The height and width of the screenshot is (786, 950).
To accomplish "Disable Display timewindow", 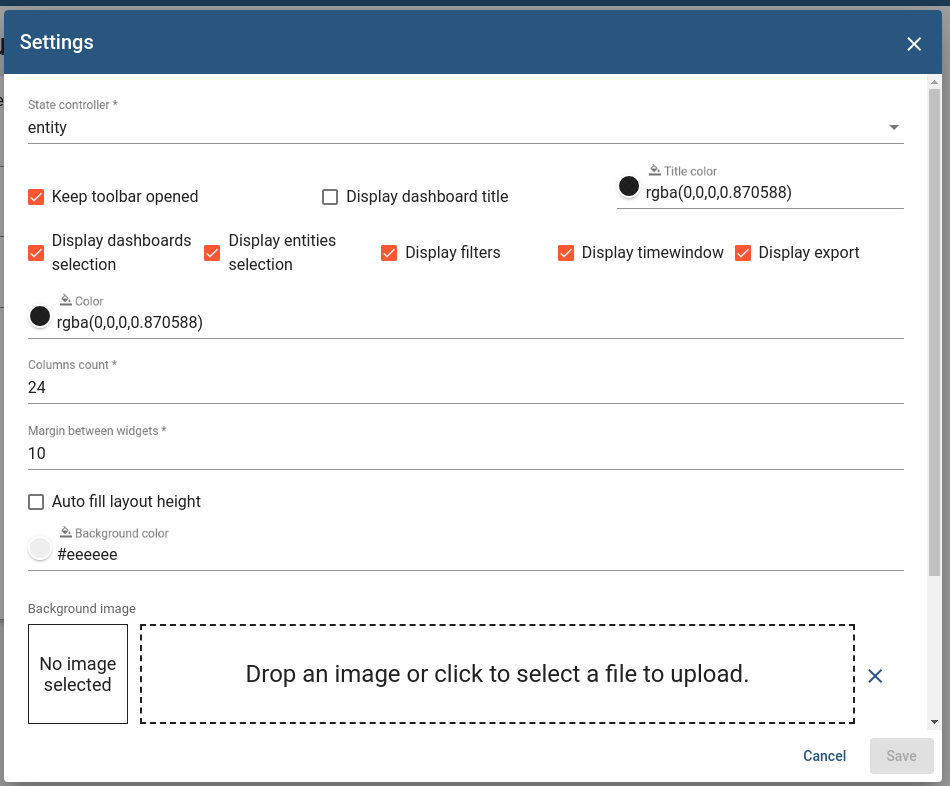I will [x=566, y=253].
